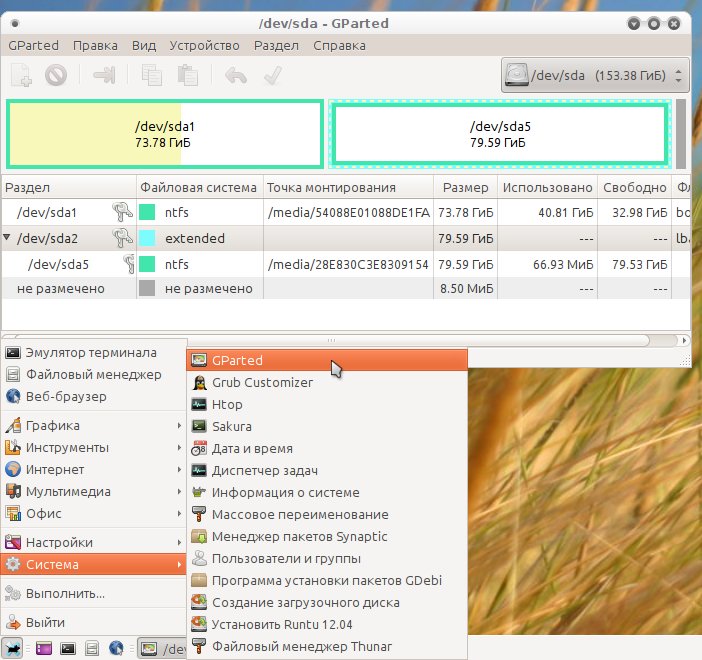Viewport: 702px width, 660px height.
Task: Open the Правка menu
Action: pyautogui.click(x=95, y=46)
